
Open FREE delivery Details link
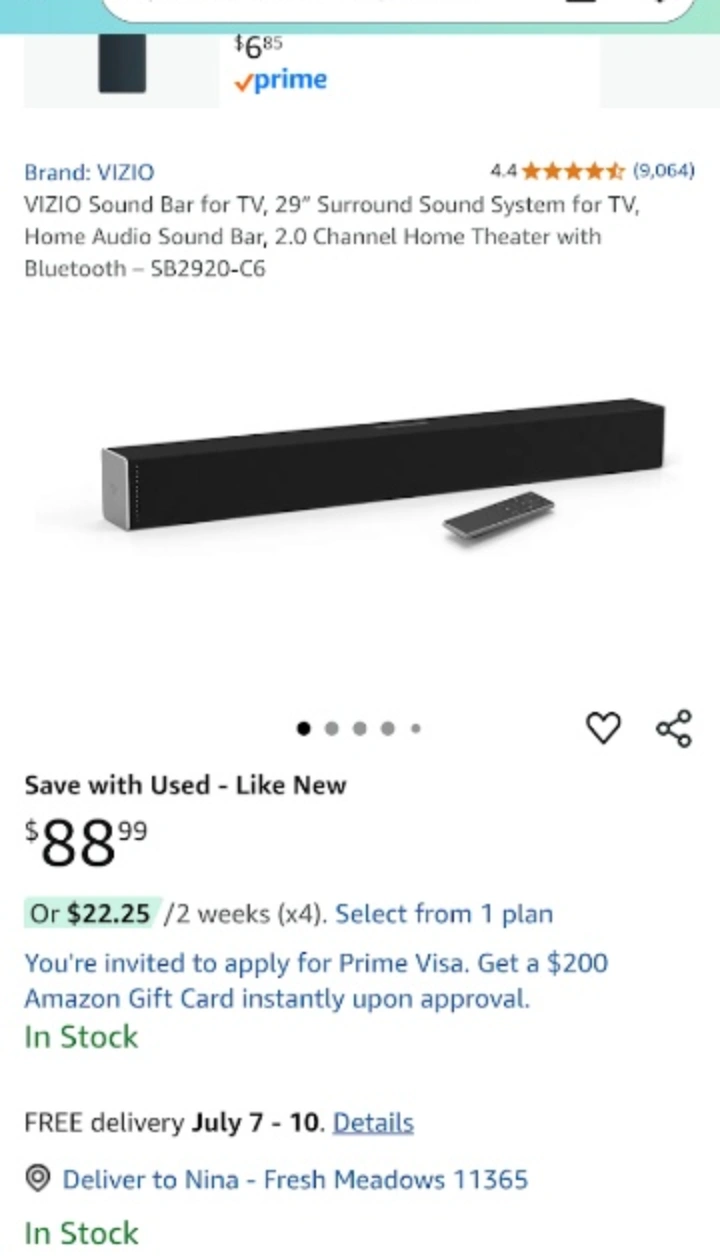point(373,1123)
